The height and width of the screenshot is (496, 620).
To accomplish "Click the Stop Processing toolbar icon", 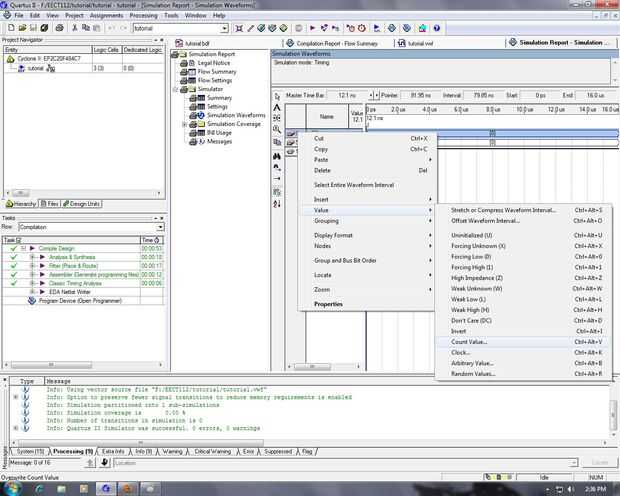I will pyautogui.click(x=299, y=28).
